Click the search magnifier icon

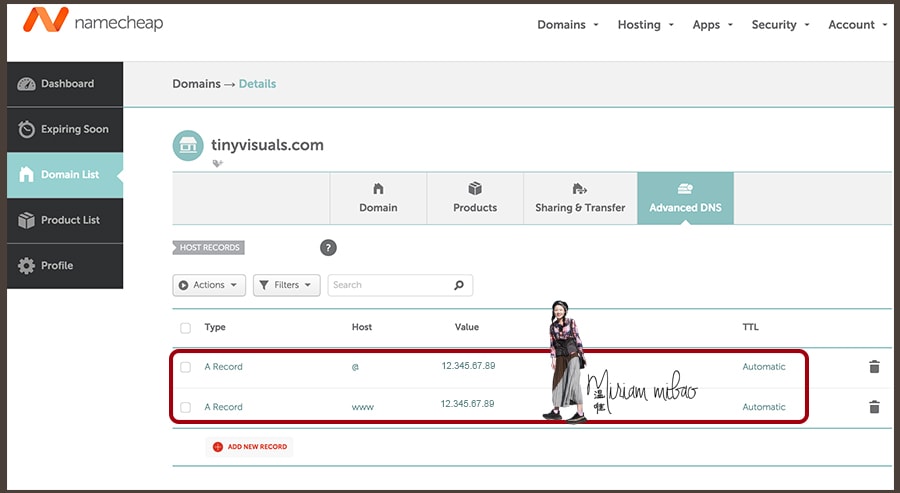click(459, 285)
